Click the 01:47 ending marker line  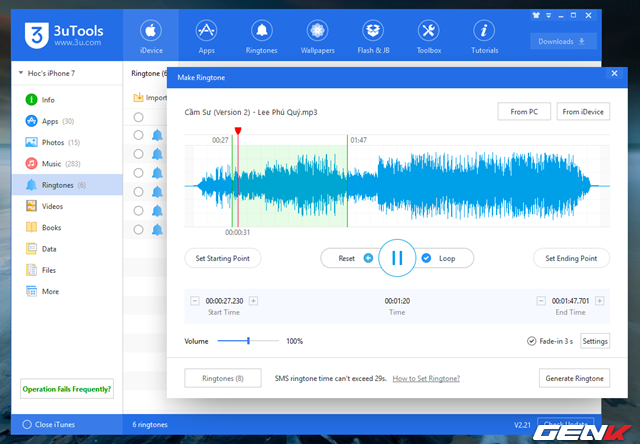(347, 181)
